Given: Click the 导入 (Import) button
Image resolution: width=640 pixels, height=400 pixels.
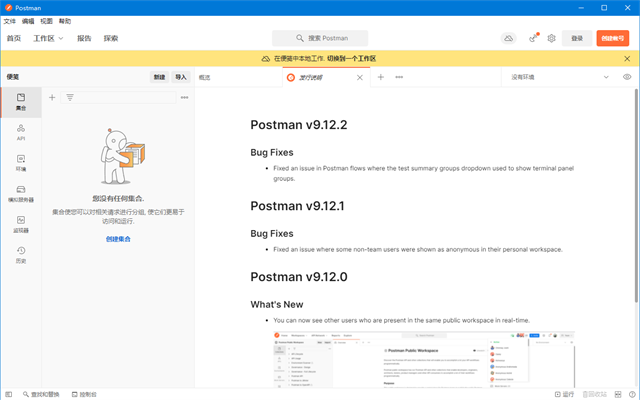Looking at the screenshot, I should [x=181, y=77].
